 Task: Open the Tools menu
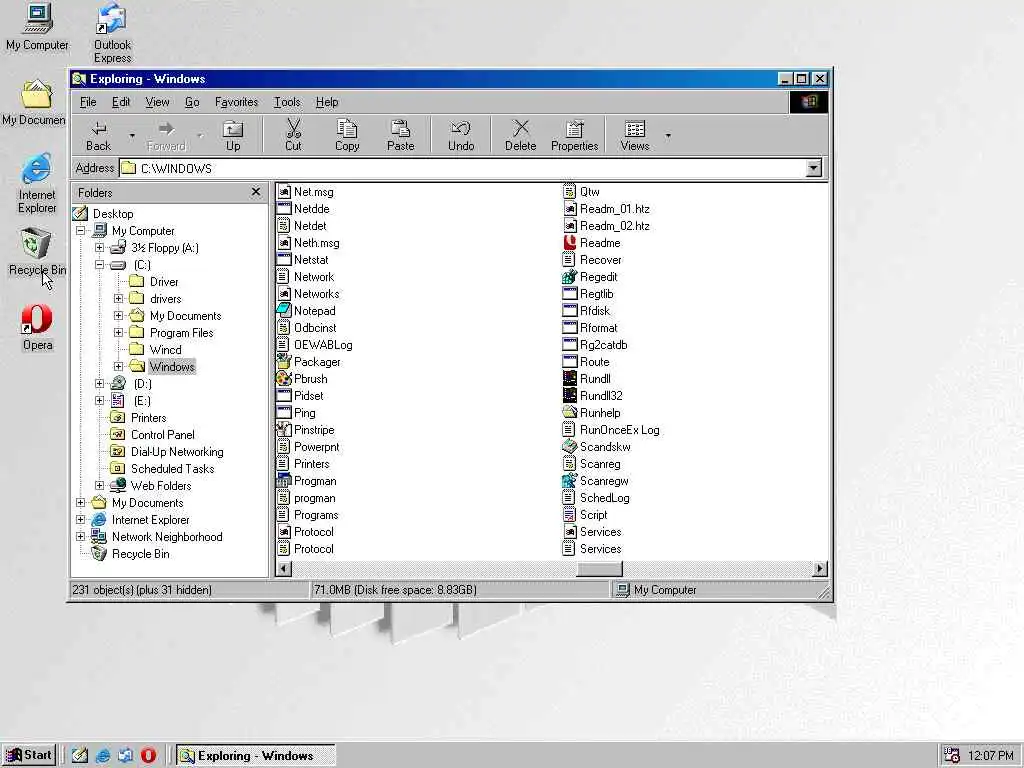coord(287,102)
